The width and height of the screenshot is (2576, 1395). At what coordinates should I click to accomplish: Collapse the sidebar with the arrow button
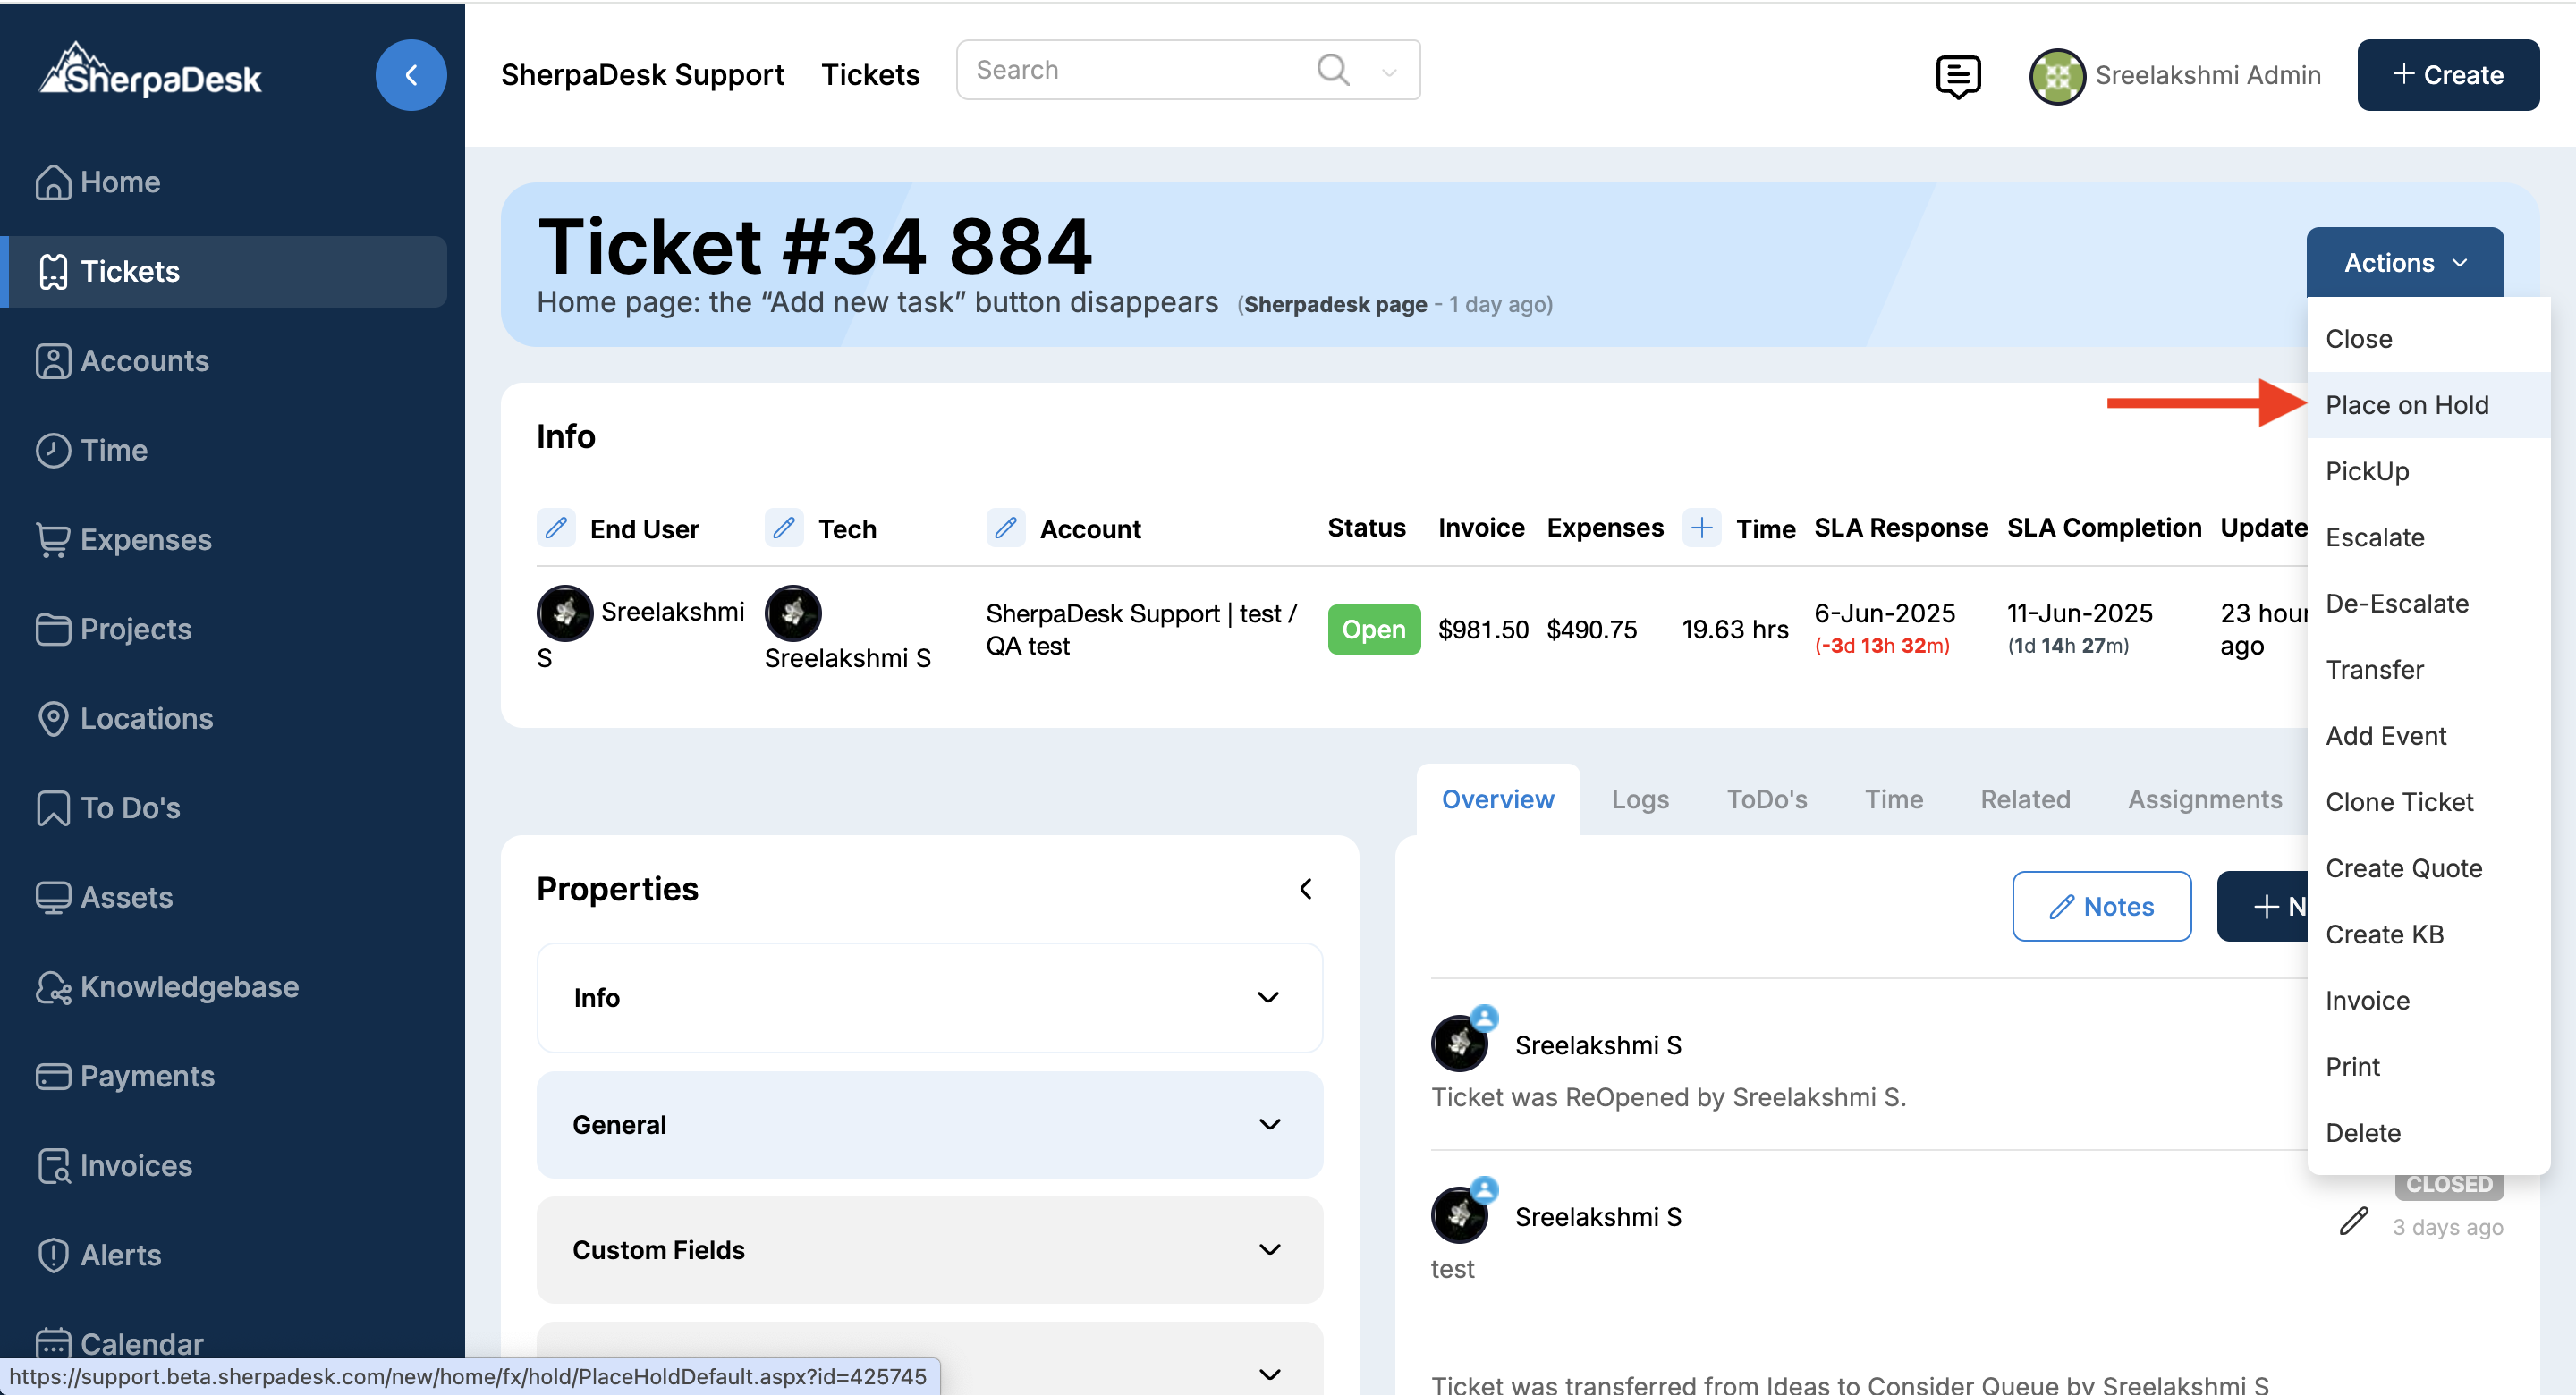[411, 75]
